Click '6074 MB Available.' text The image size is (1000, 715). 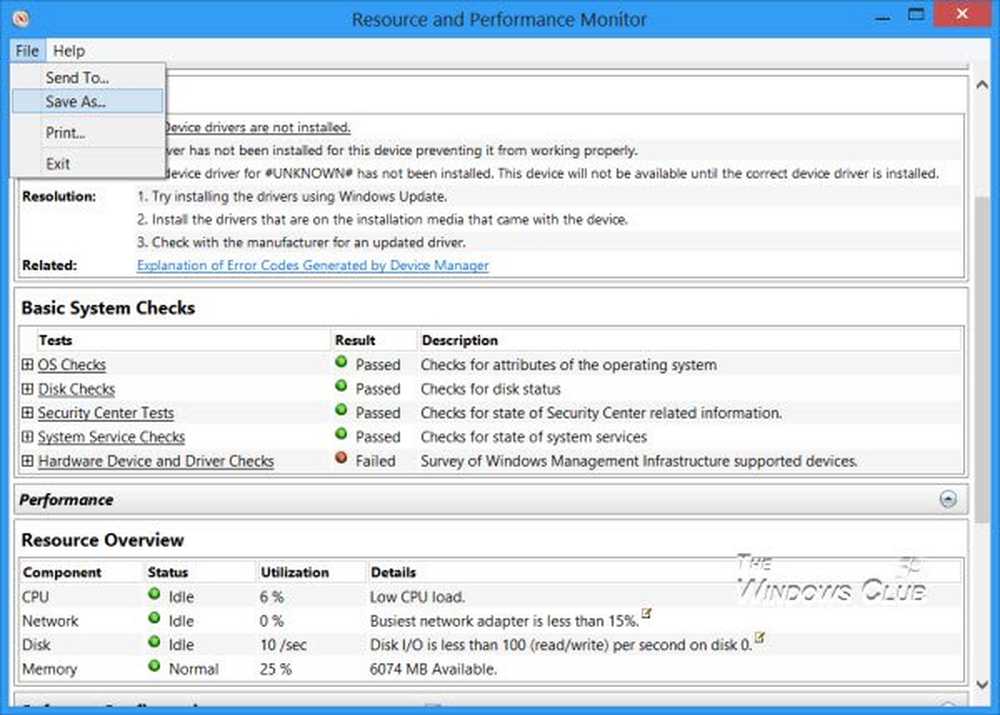point(433,669)
